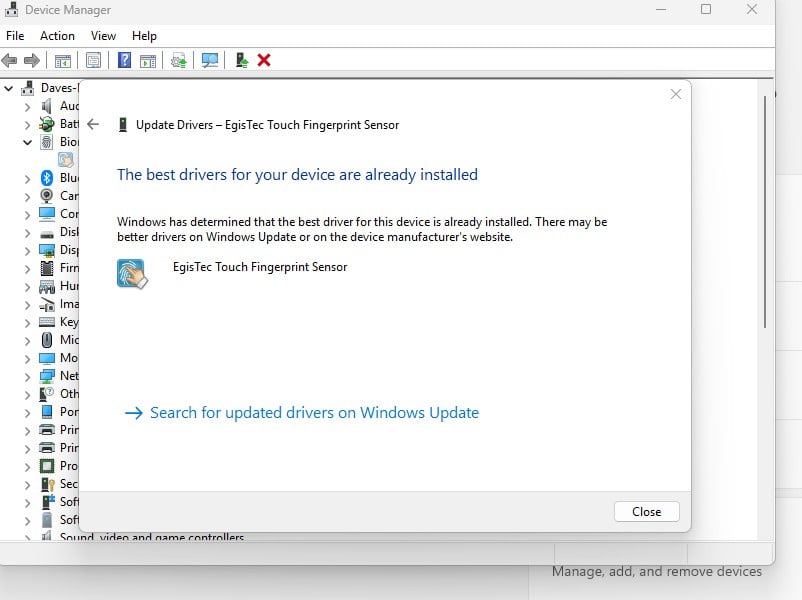Select the Keyboards category icon
Image resolution: width=802 pixels, height=600 pixels.
[47, 322]
